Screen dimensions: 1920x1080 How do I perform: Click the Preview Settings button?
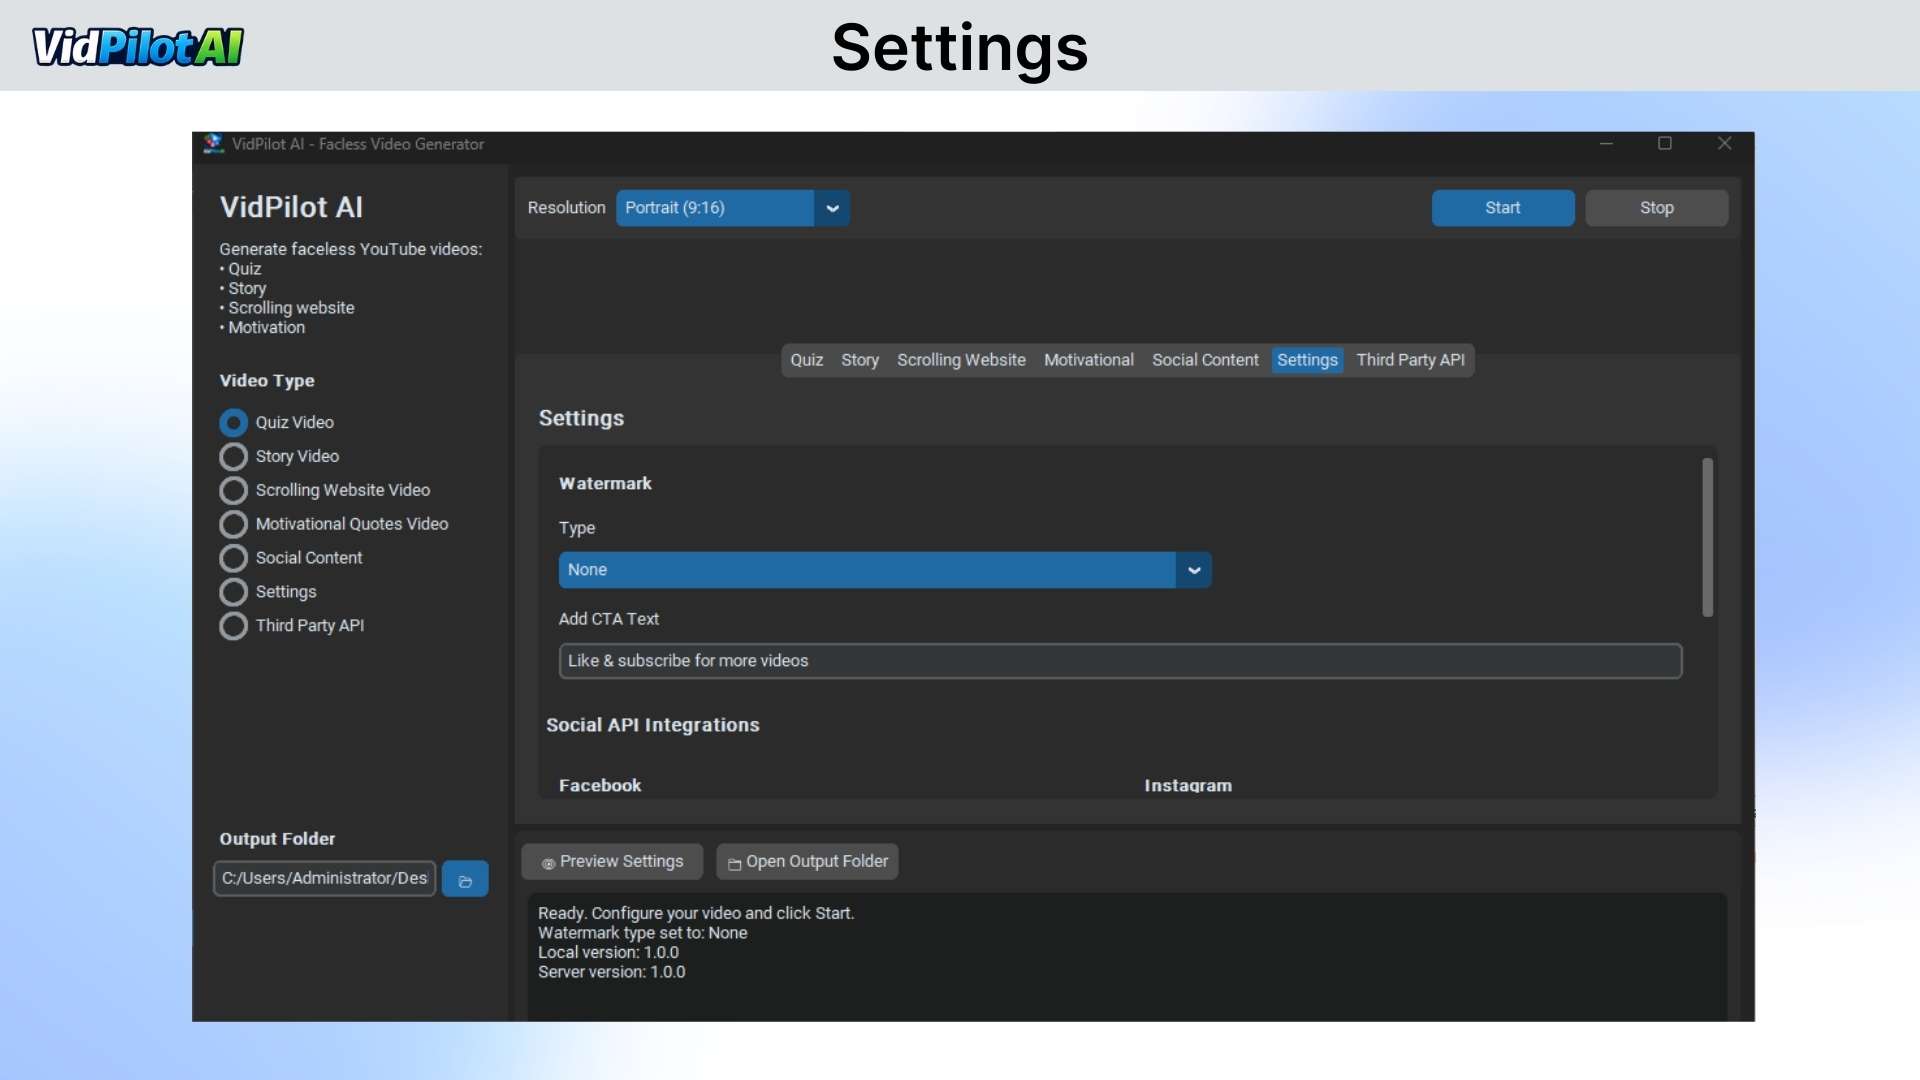point(612,862)
